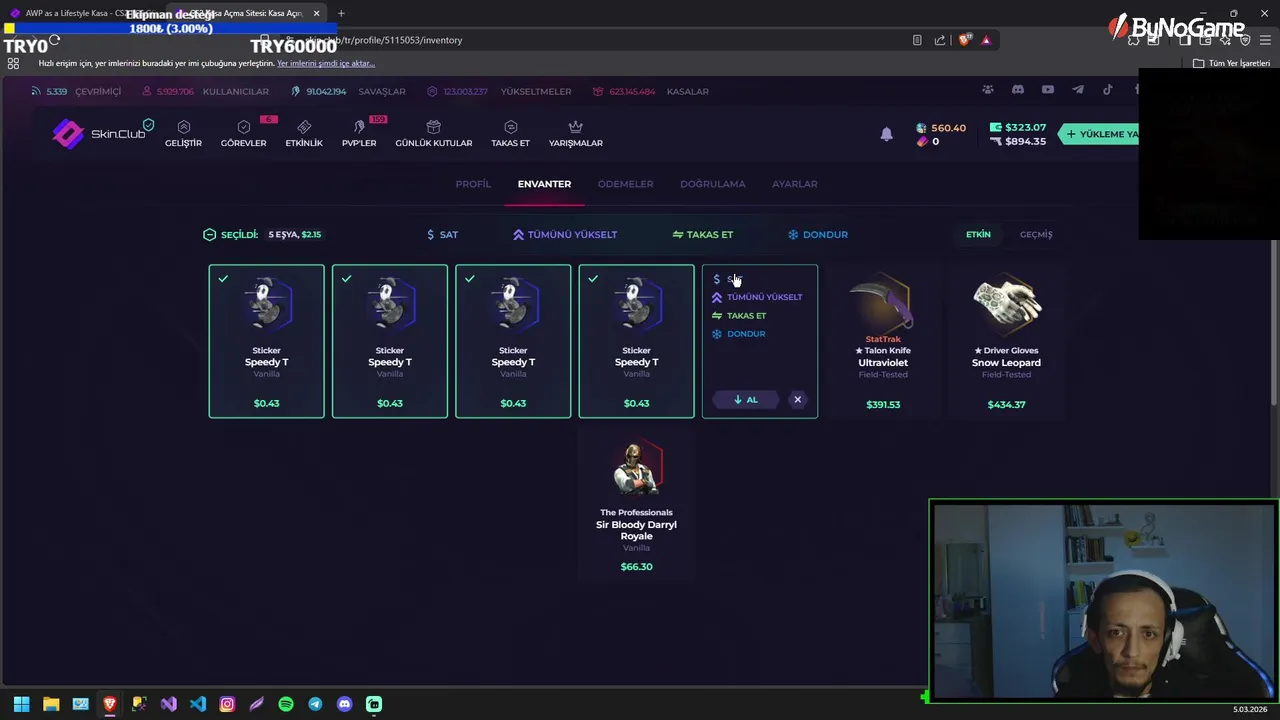Deselect the first Speedy T sticker card

[266, 341]
